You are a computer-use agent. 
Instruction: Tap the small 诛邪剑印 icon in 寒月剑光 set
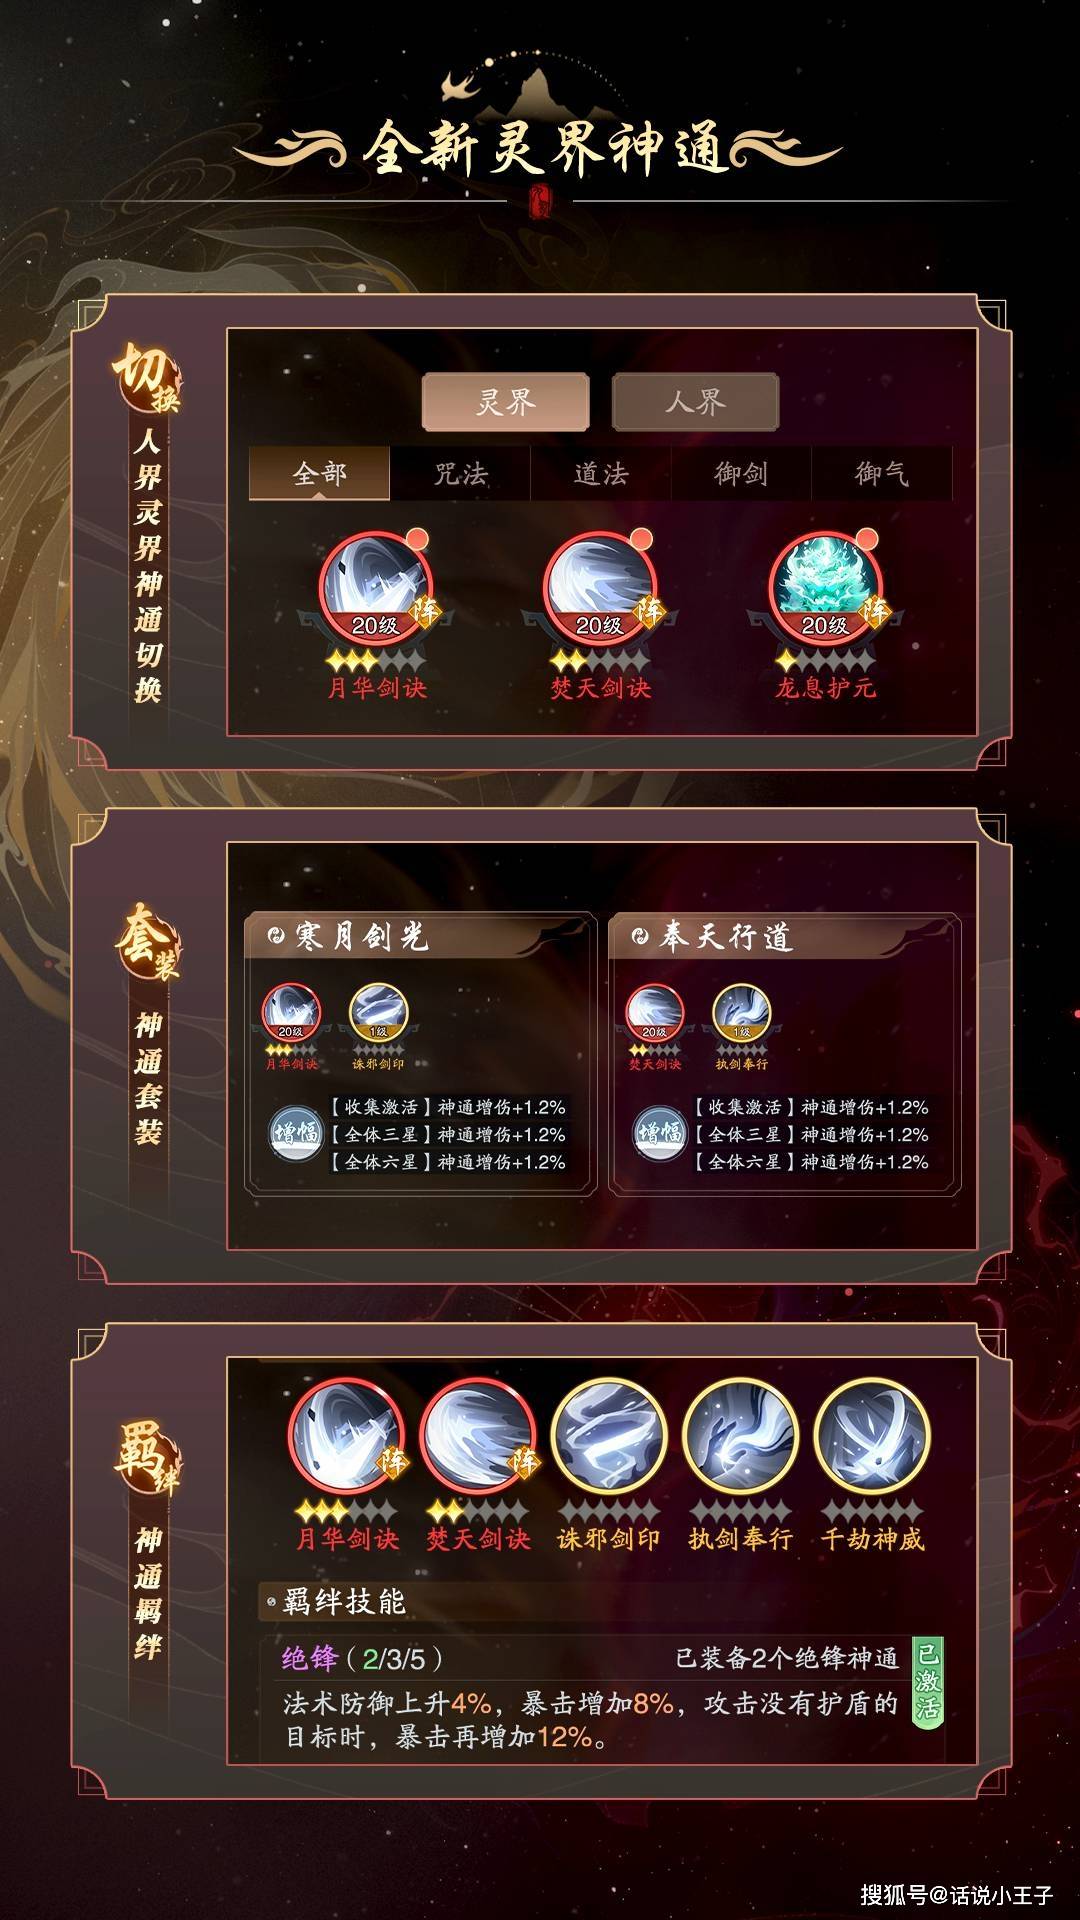[378, 1013]
